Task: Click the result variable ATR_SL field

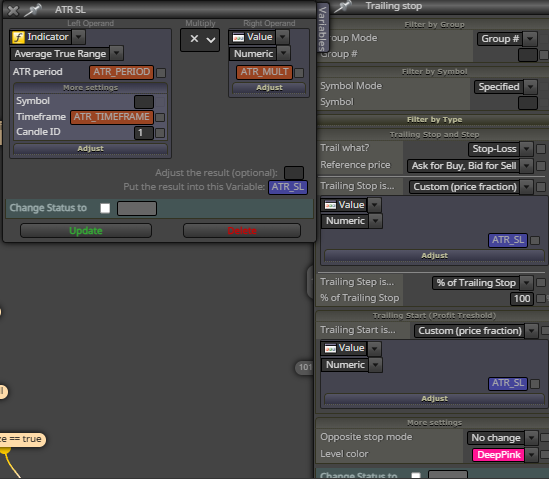Action: [288, 187]
